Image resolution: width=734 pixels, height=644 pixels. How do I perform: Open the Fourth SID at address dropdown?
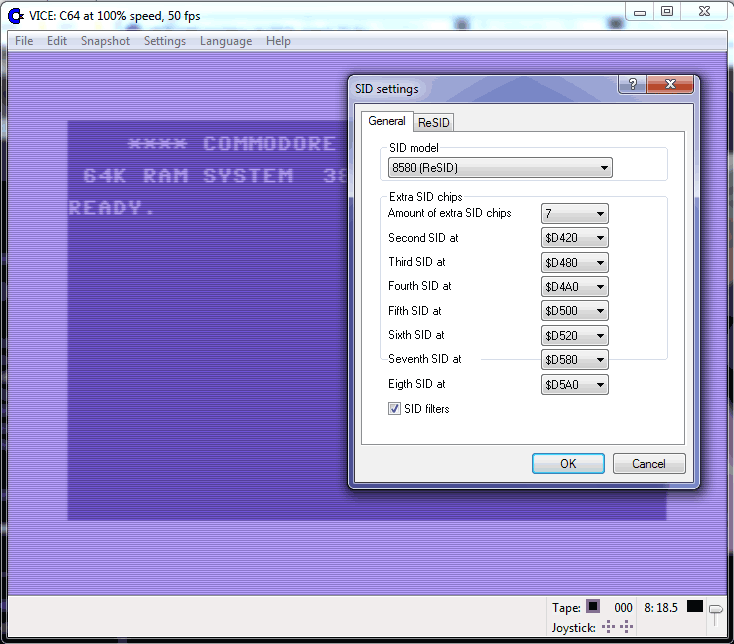coord(574,286)
